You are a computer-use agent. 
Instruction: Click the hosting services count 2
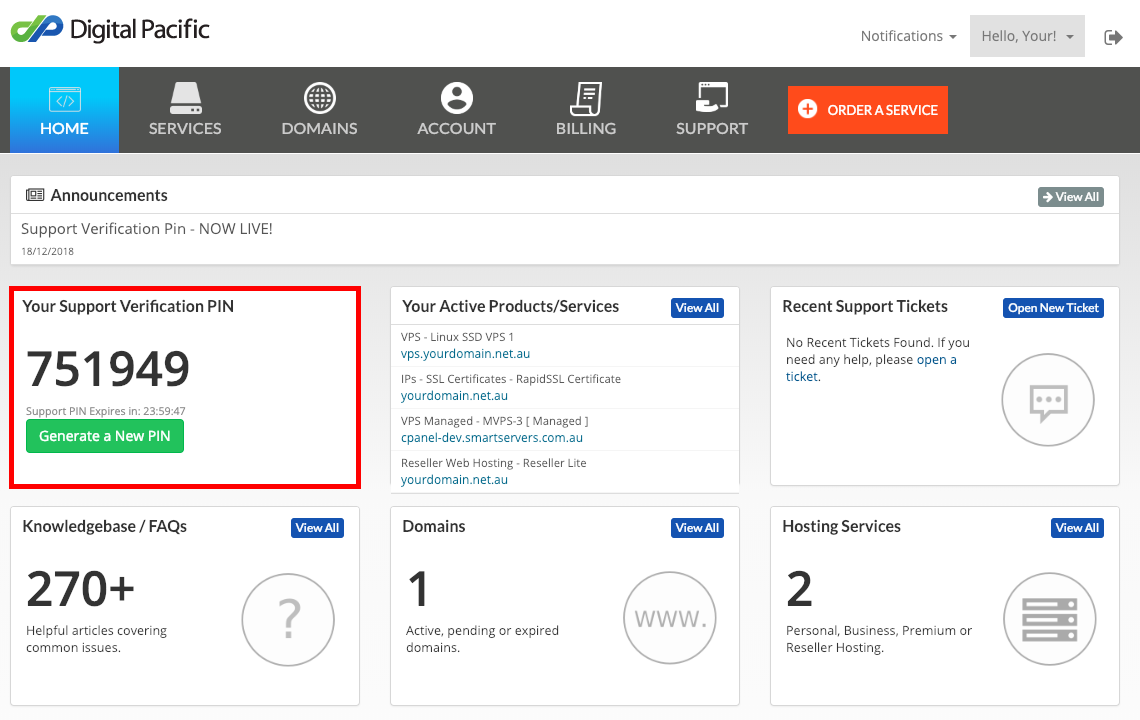click(800, 589)
